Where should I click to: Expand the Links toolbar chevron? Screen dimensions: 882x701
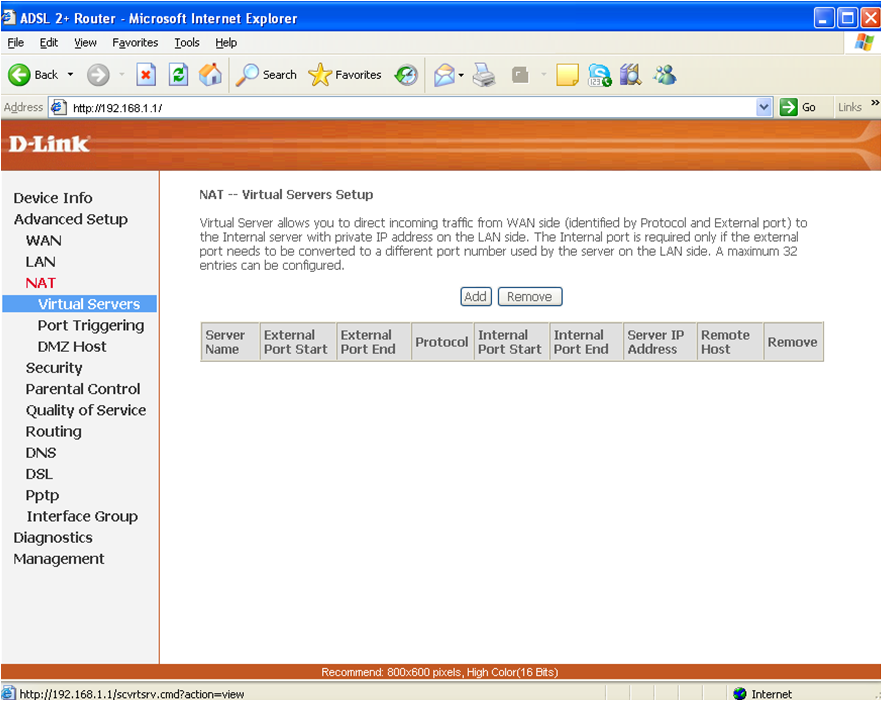(x=875, y=104)
